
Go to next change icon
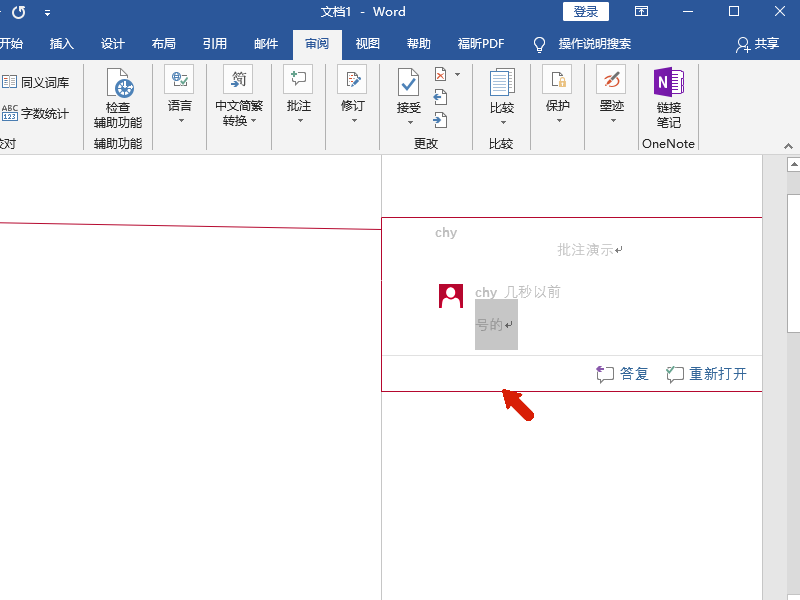440,120
